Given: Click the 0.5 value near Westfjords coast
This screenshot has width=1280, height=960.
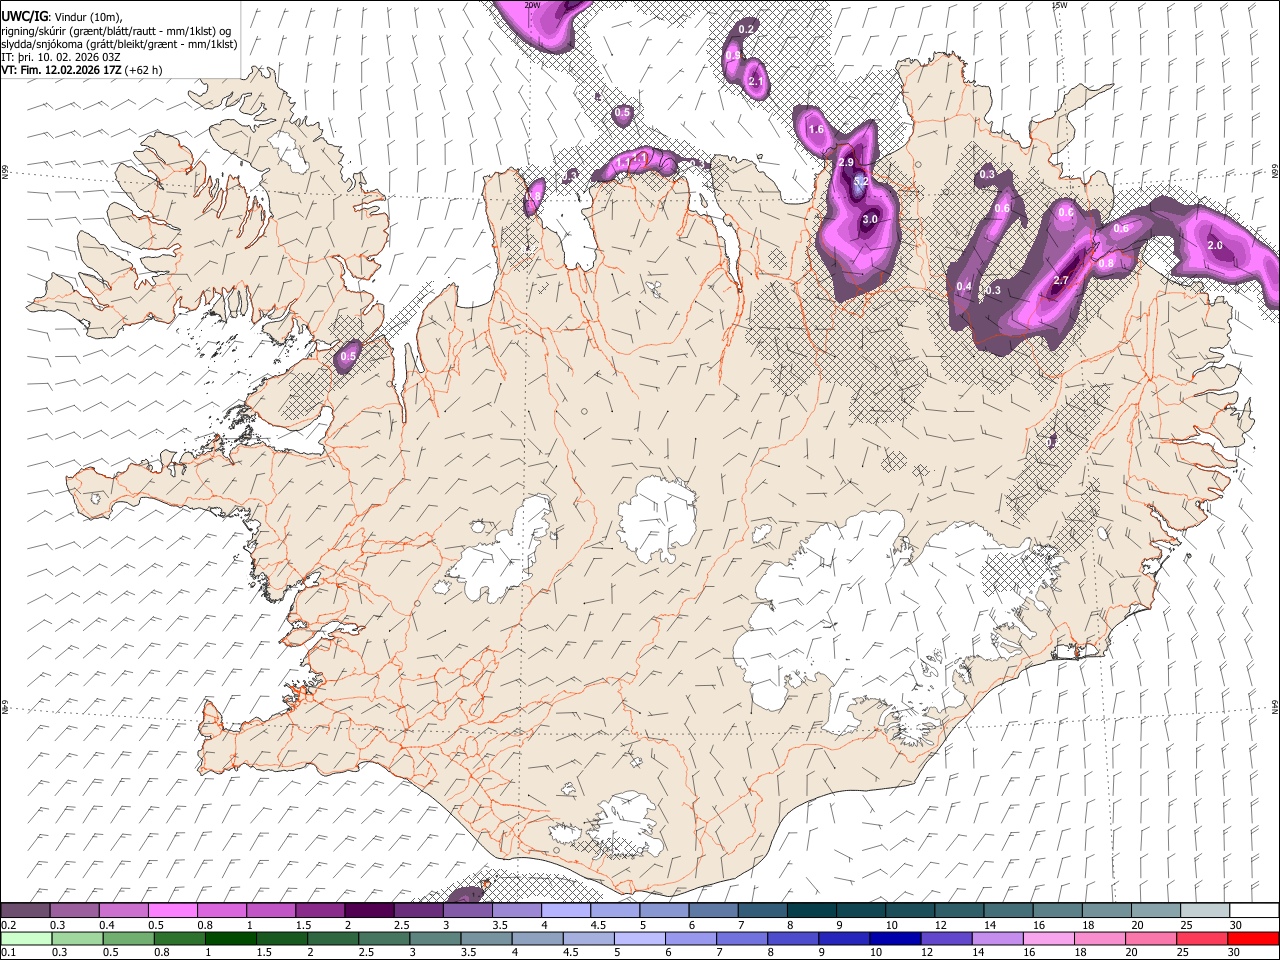Looking at the screenshot, I should click(x=348, y=356).
